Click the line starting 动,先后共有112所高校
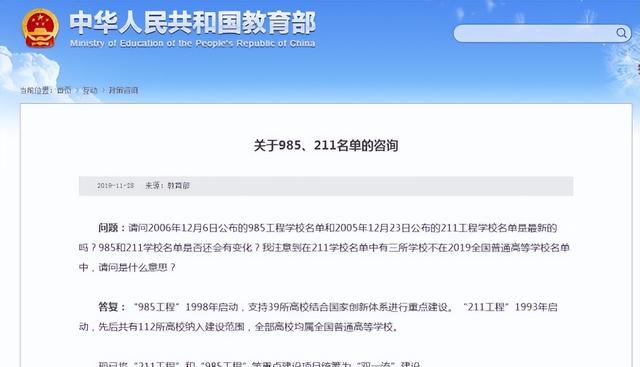Viewport: 640px width, 367px height. point(239,327)
